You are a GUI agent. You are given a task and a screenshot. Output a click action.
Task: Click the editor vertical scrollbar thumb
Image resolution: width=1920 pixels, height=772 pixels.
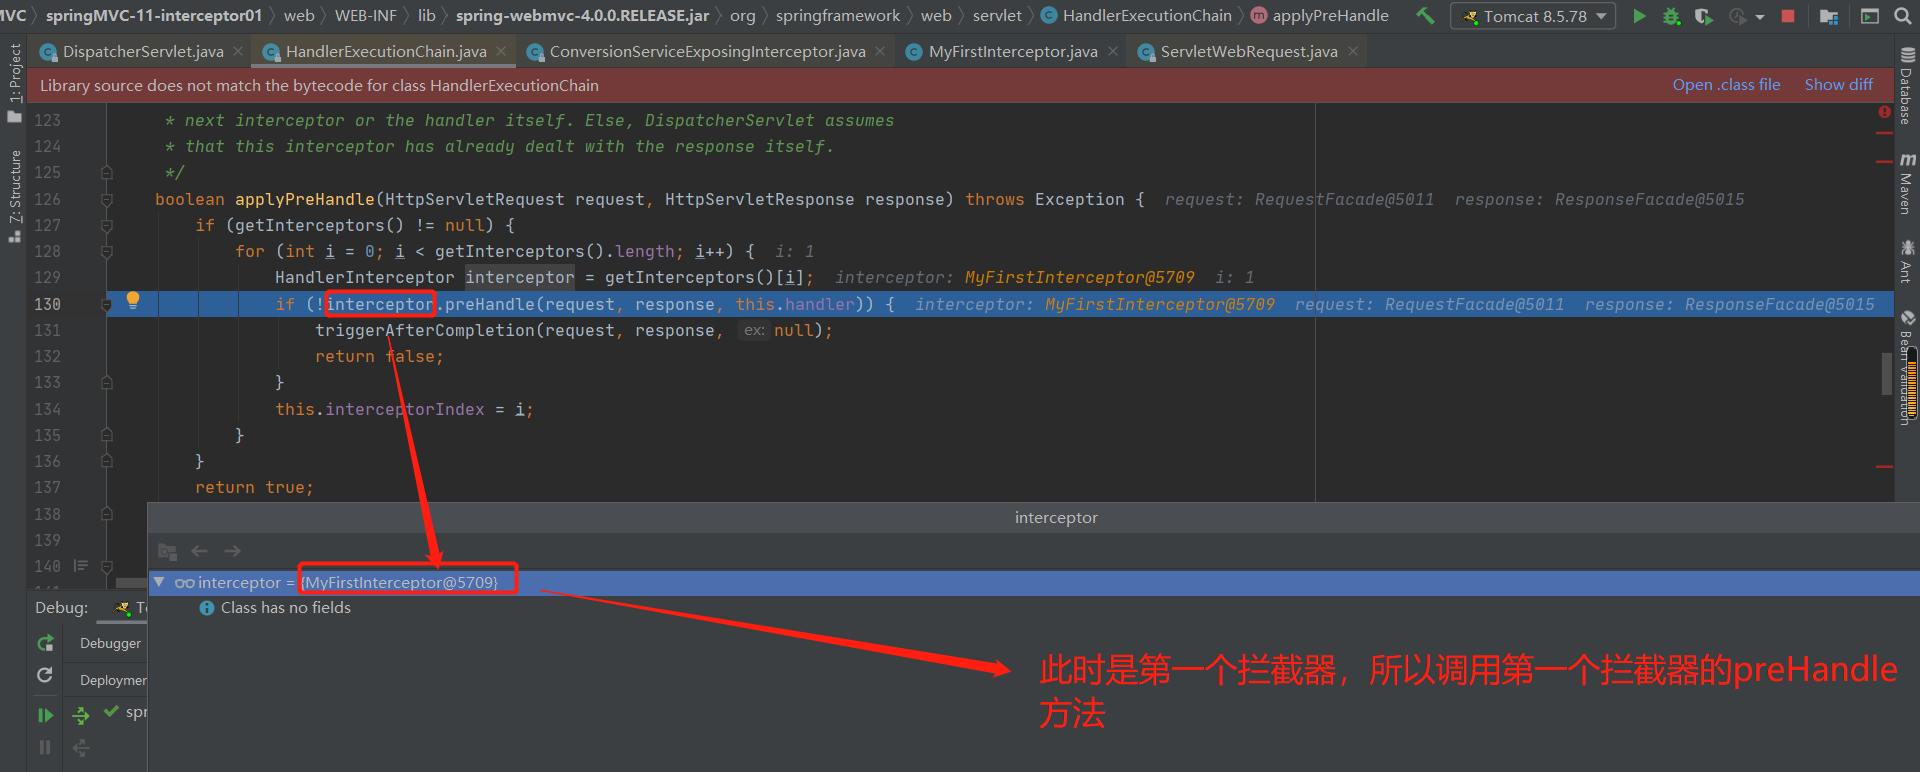tap(1887, 374)
